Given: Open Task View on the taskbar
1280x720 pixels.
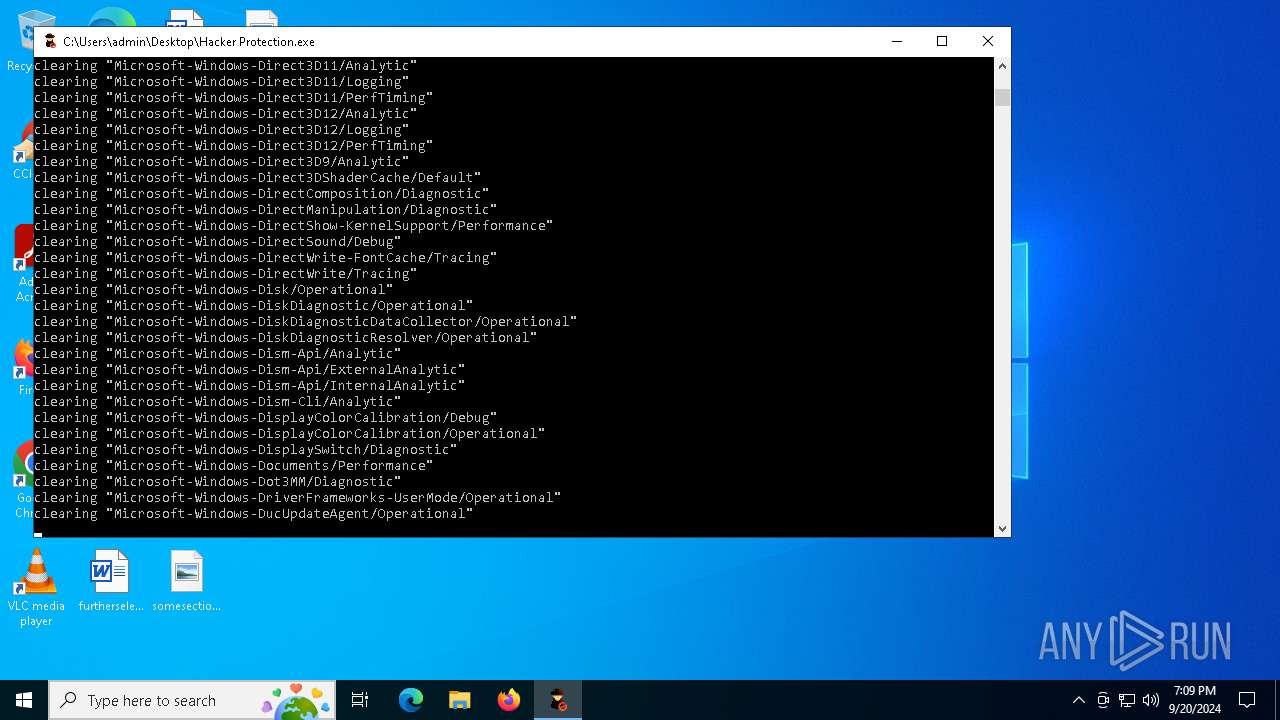Looking at the screenshot, I should click(360, 700).
